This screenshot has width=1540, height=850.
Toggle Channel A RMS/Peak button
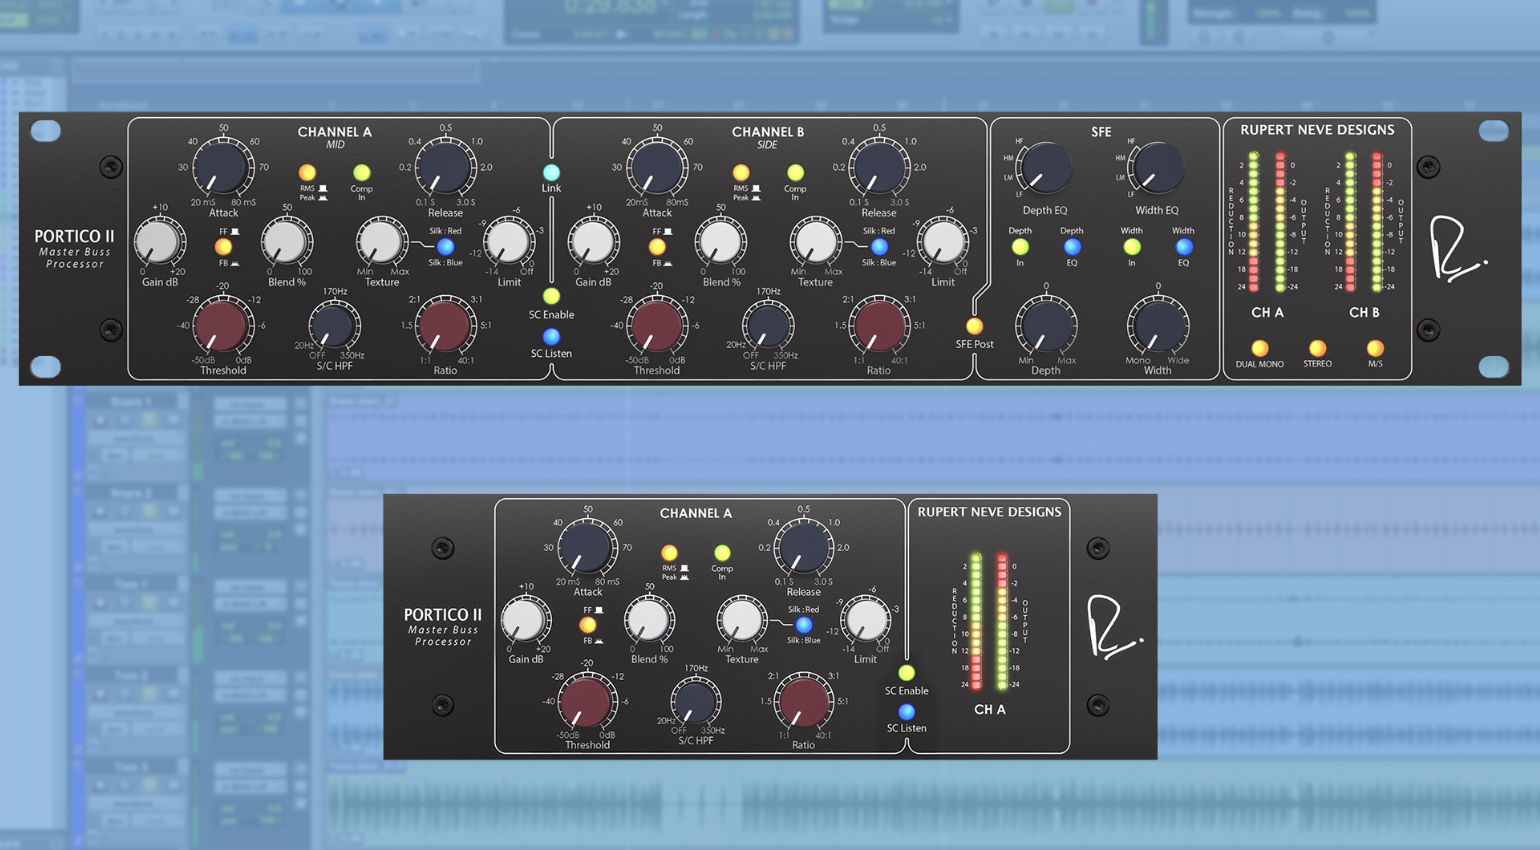307,172
